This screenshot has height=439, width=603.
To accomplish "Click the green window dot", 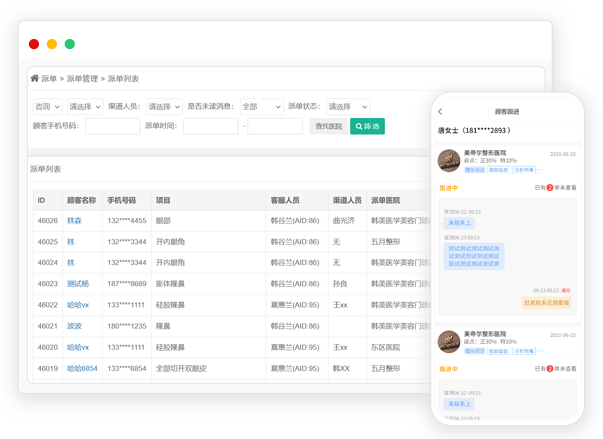I will pyautogui.click(x=70, y=44).
